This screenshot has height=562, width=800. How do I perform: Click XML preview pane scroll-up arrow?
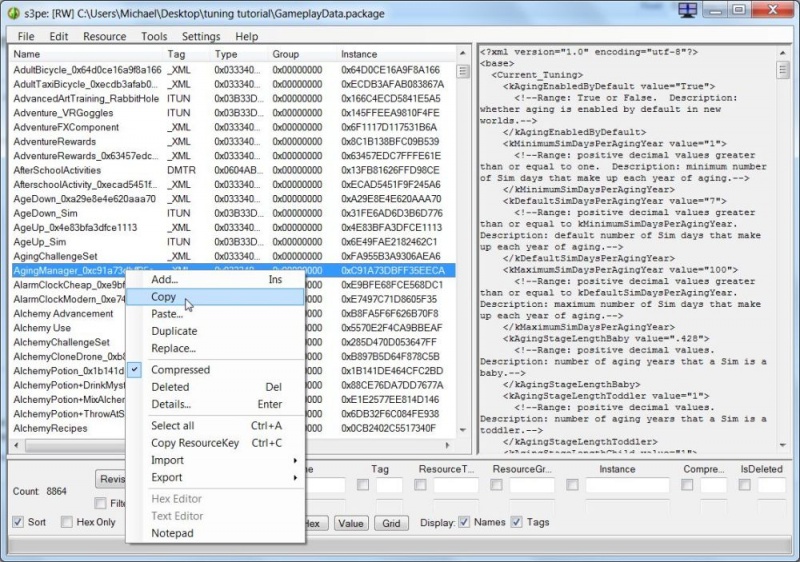tap(784, 52)
